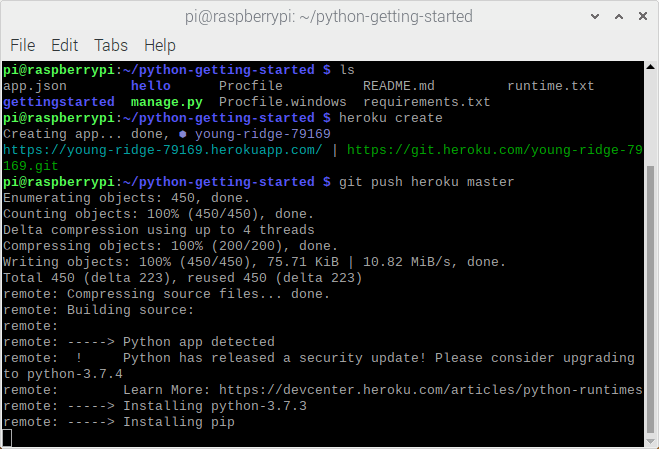The height and width of the screenshot is (449, 659).
Task: Click the vertical scrollbar thumb
Action: 650,298
